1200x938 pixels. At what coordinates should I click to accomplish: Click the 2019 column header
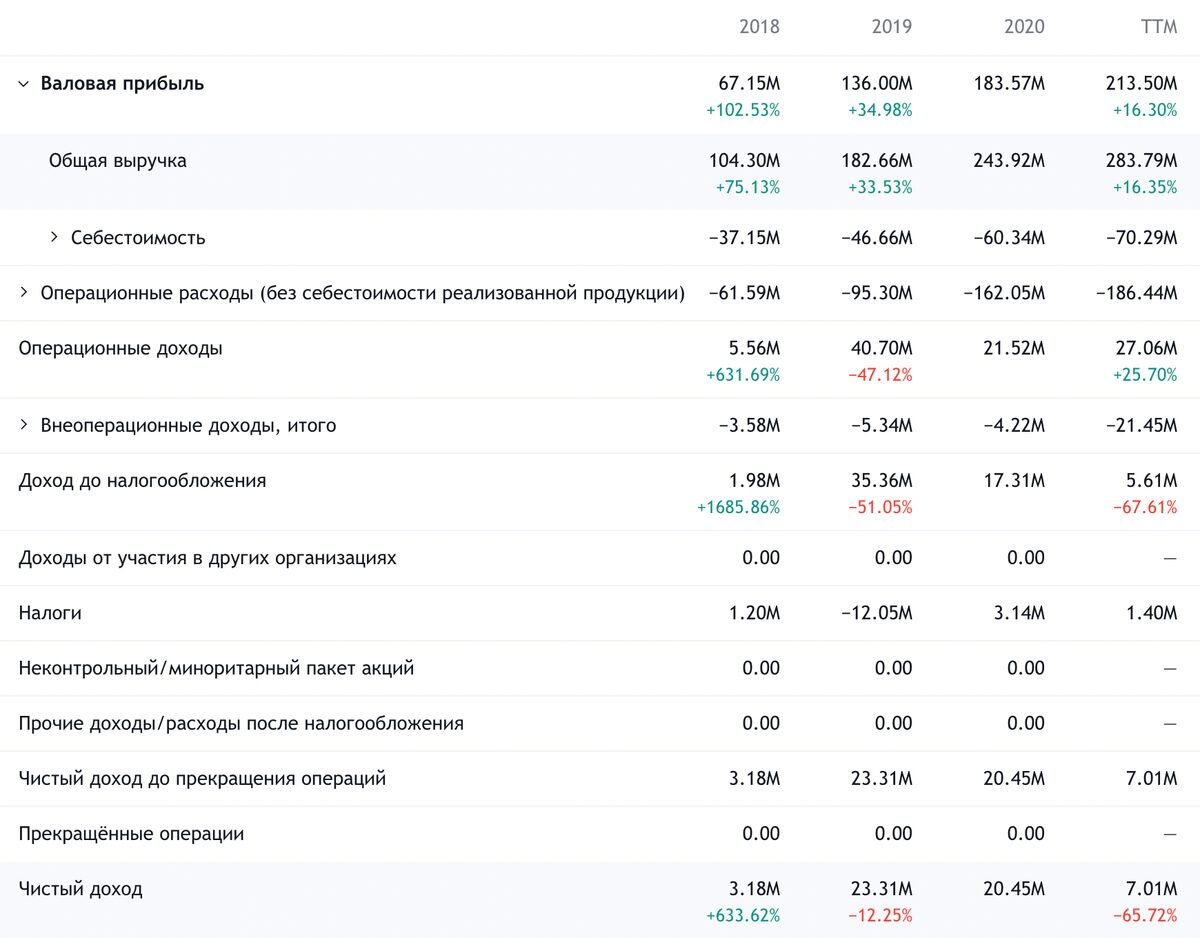click(892, 27)
